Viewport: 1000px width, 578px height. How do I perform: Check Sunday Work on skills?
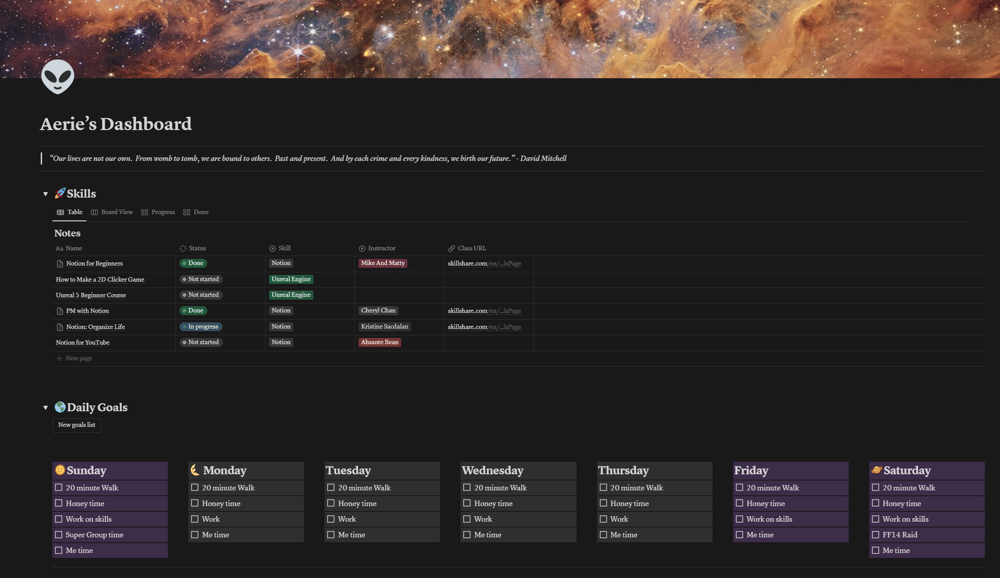pos(59,519)
